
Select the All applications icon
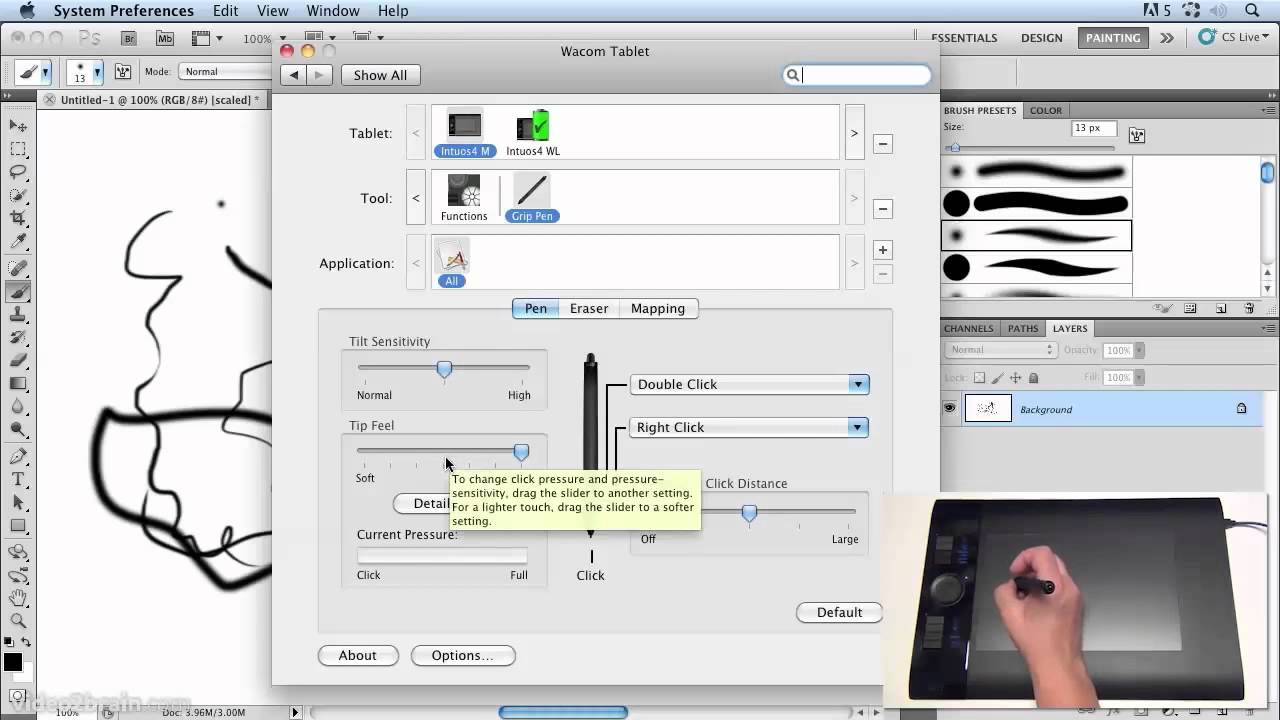pos(452,263)
